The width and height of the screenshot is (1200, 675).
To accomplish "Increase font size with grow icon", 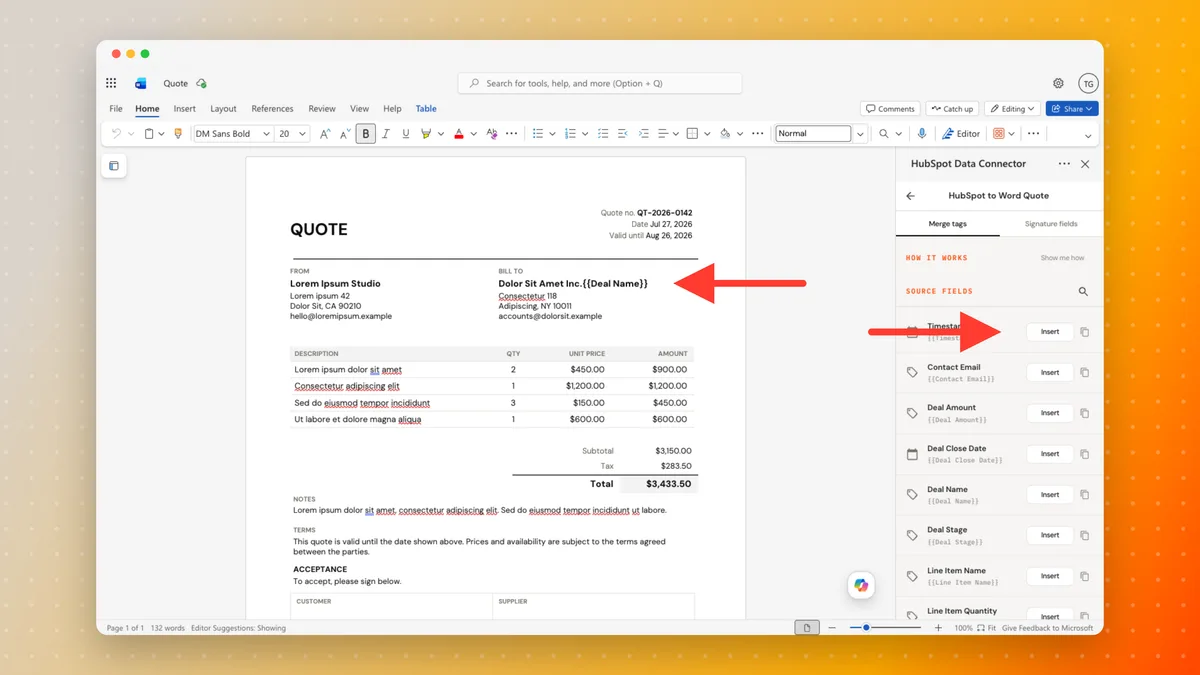I will (x=325, y=133).
